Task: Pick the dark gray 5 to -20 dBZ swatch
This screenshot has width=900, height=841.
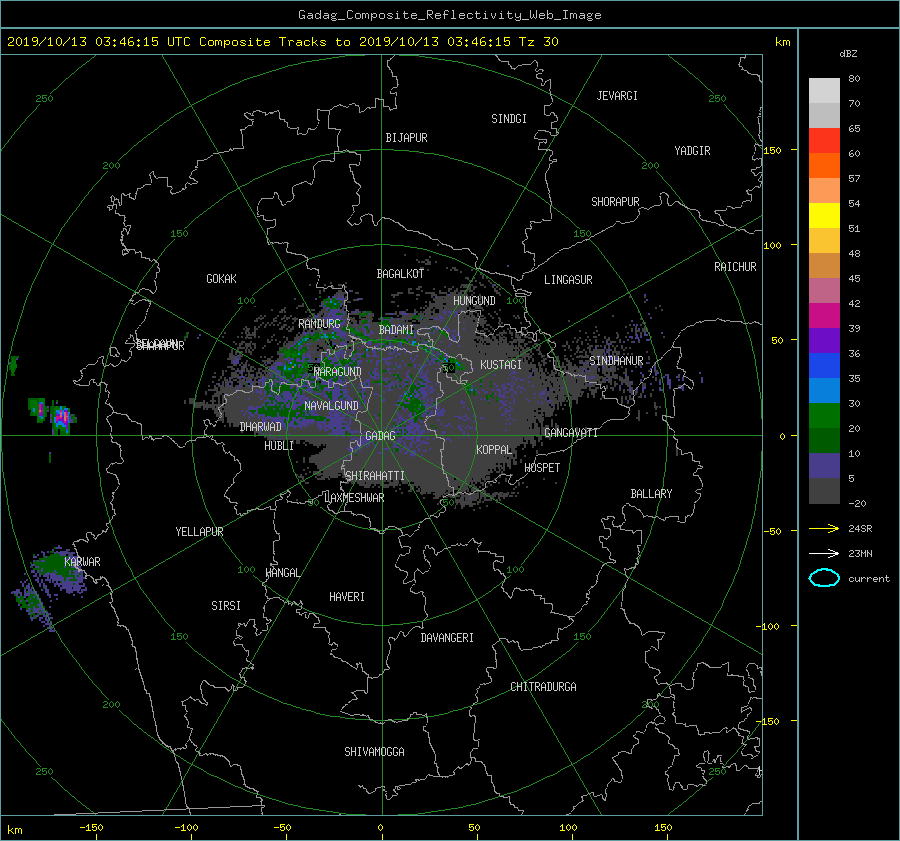Action: [824, 490]
